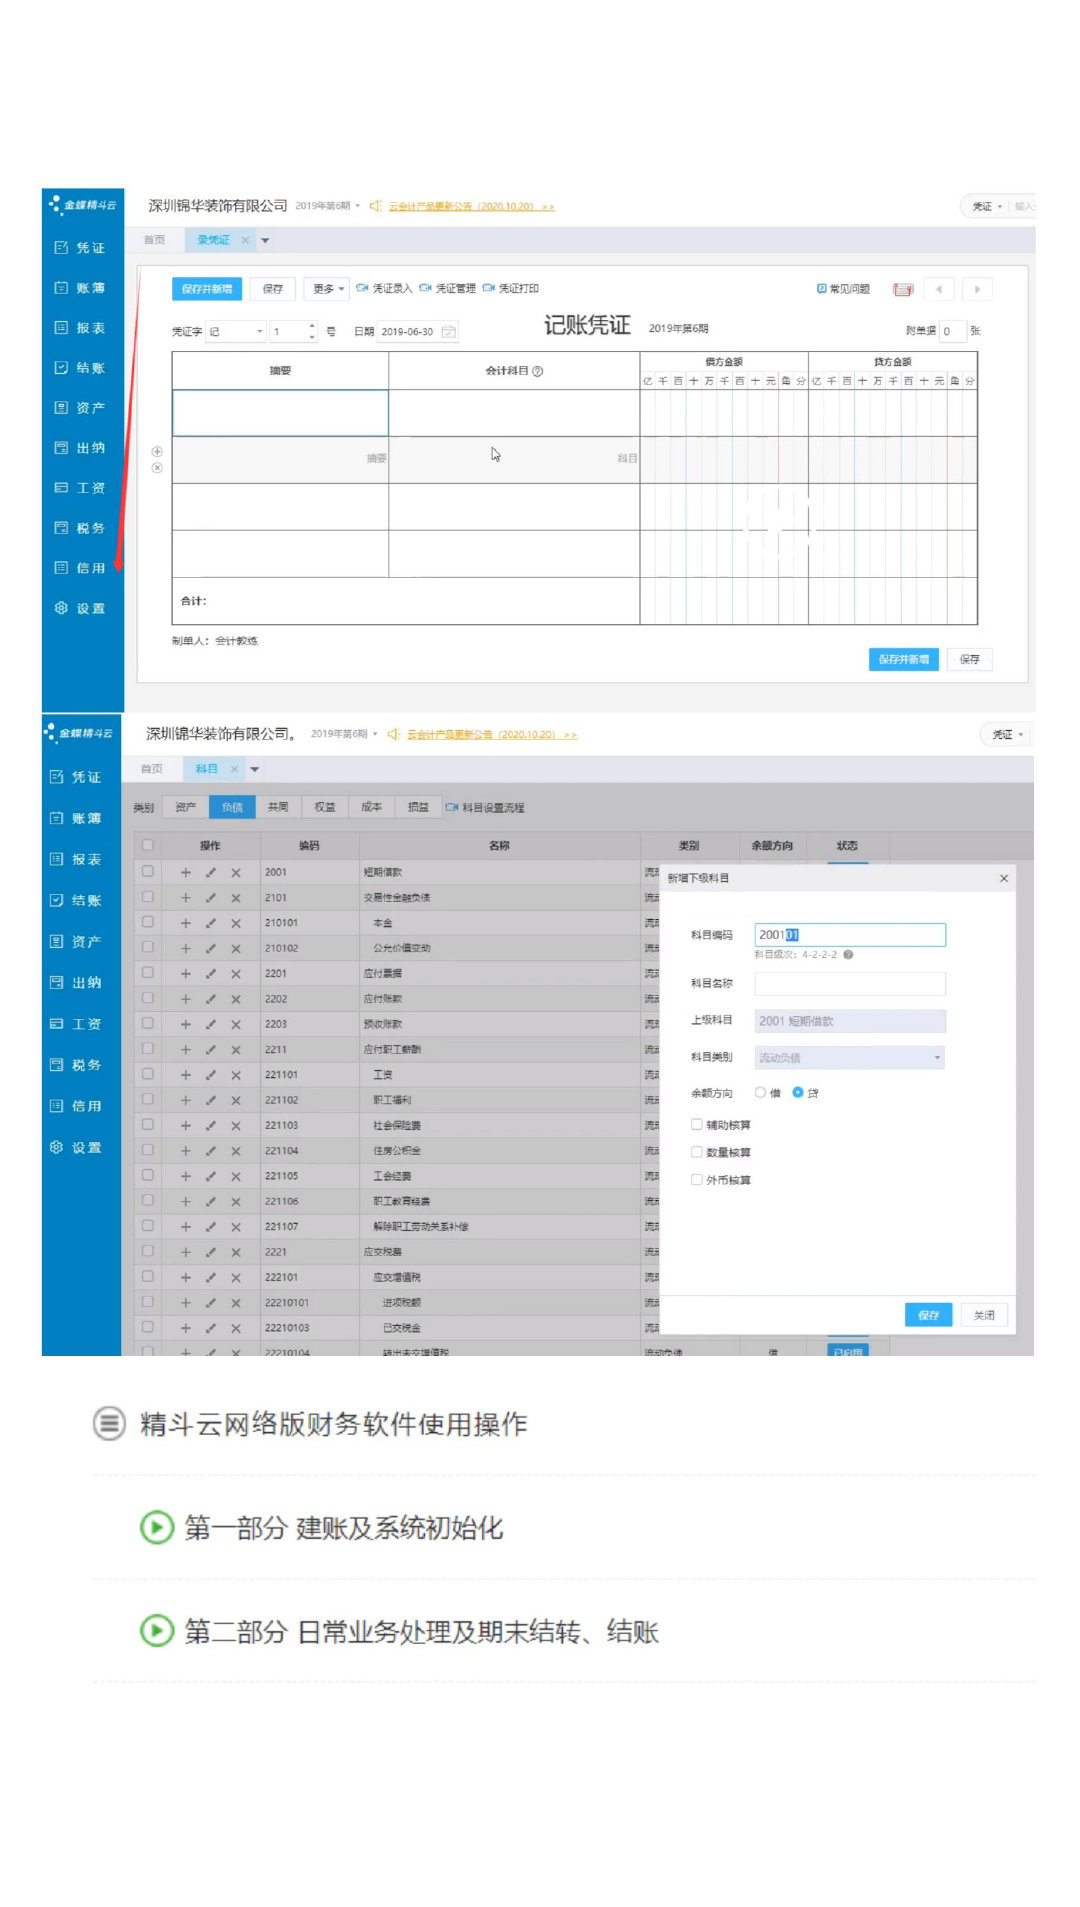This screenshot has width=1080, height=1907.
Task: Click 关闭 in the 新增下级科目 dialog
Action: (984, 1315)
